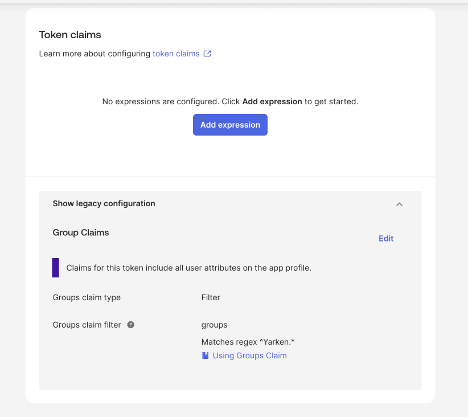Click the Groups claim type label
Screen dimensions: 468x417
point(87,297)
